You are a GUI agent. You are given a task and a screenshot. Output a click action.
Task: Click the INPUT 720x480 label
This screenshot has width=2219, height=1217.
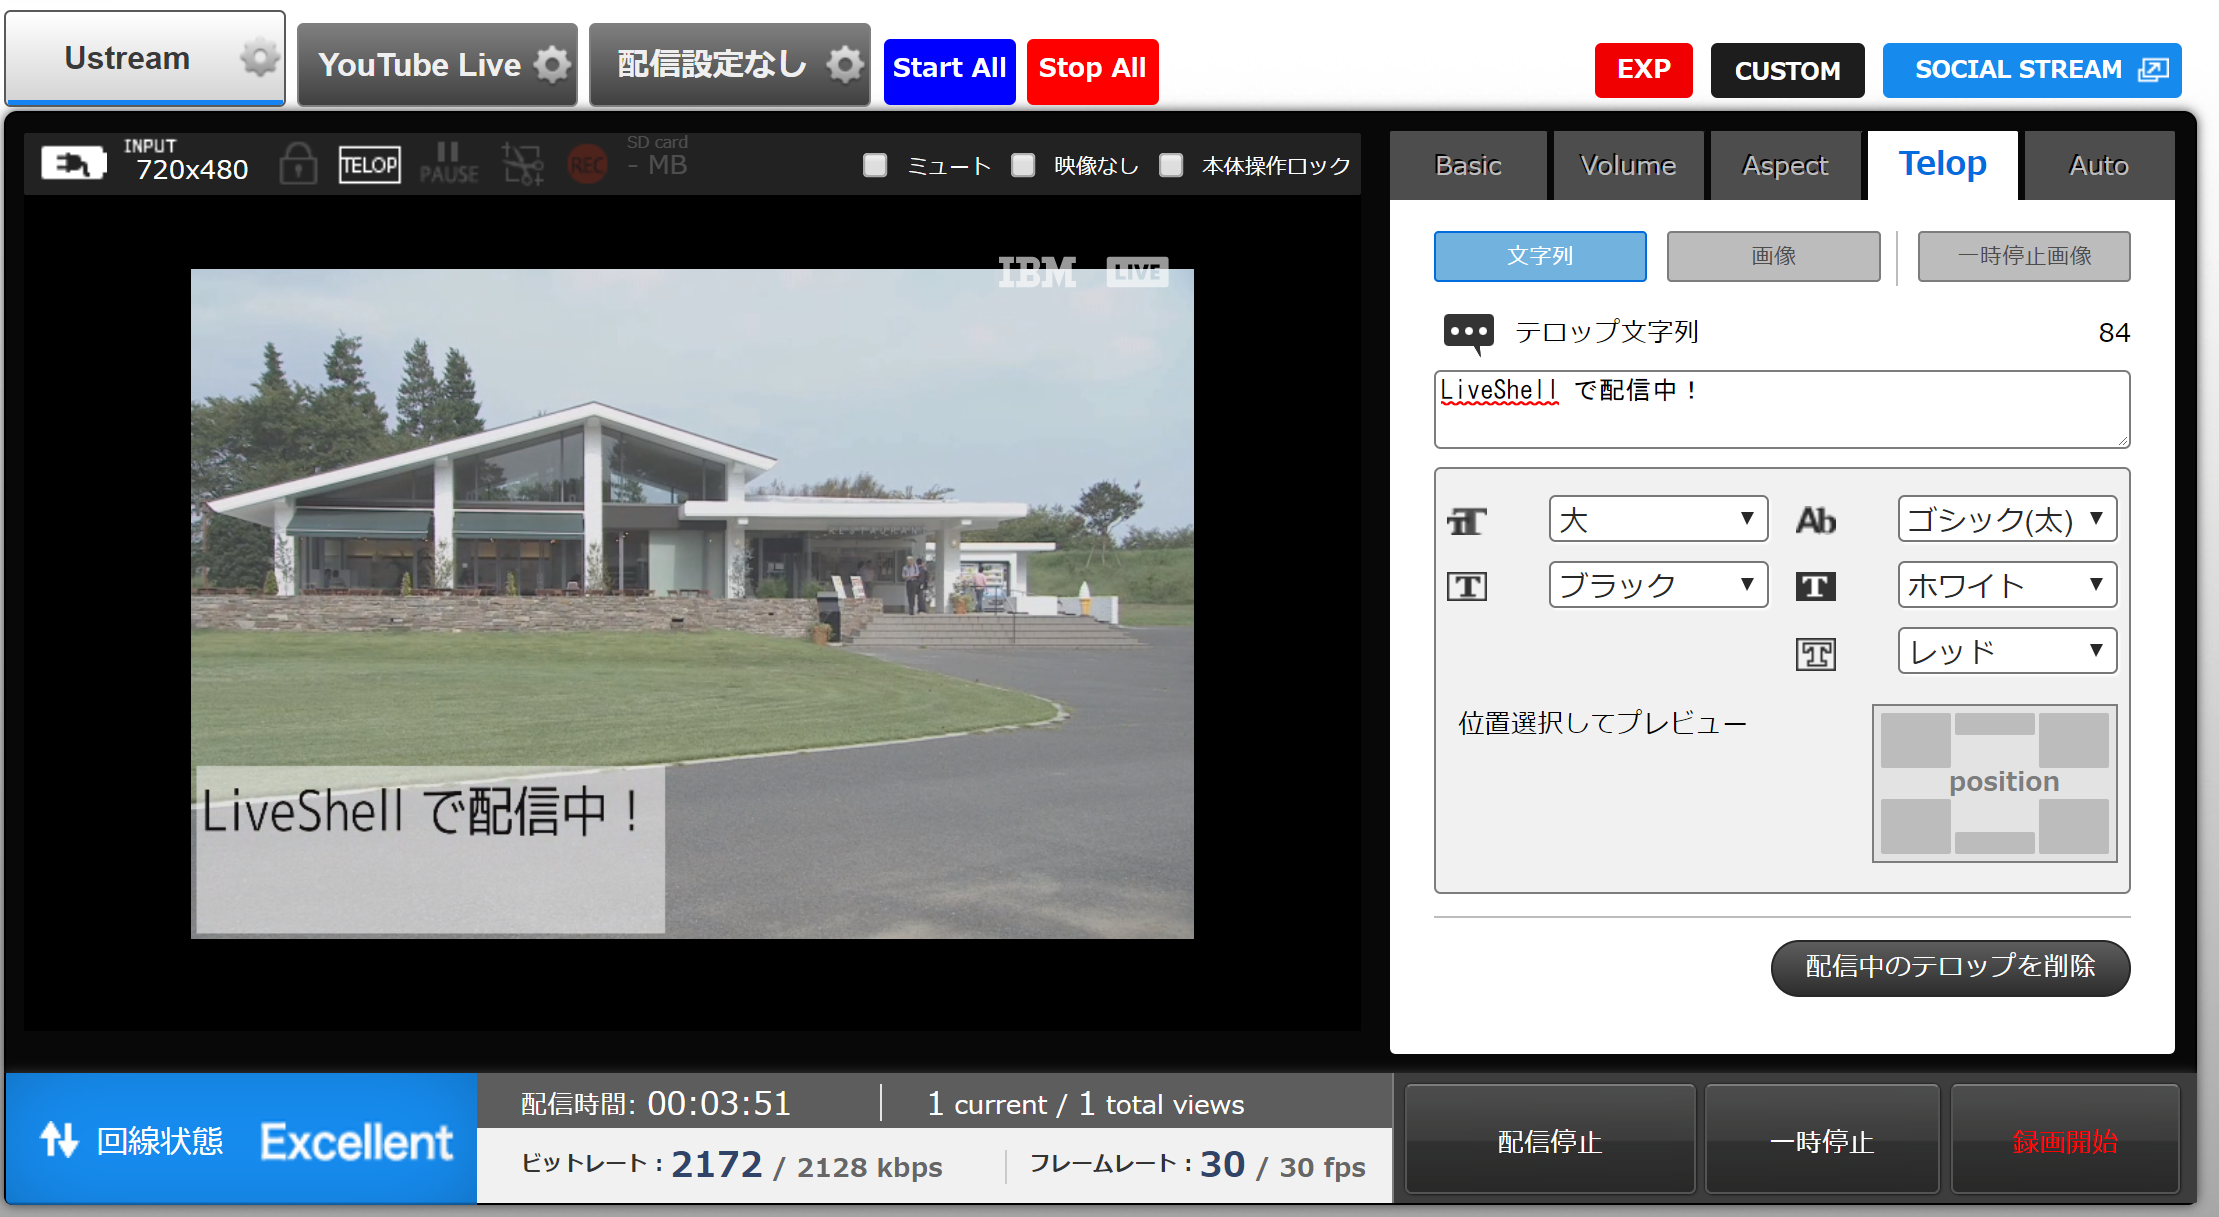click(186, 161)
